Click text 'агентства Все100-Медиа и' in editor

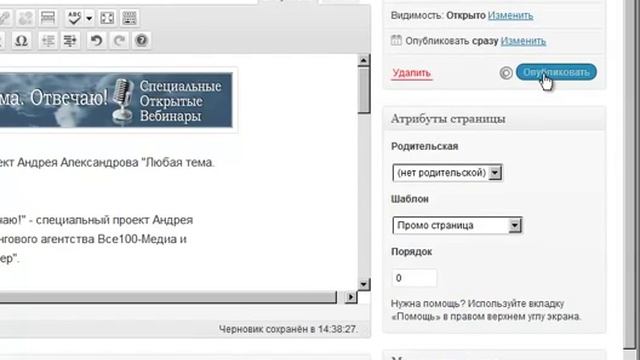(113, 239)
